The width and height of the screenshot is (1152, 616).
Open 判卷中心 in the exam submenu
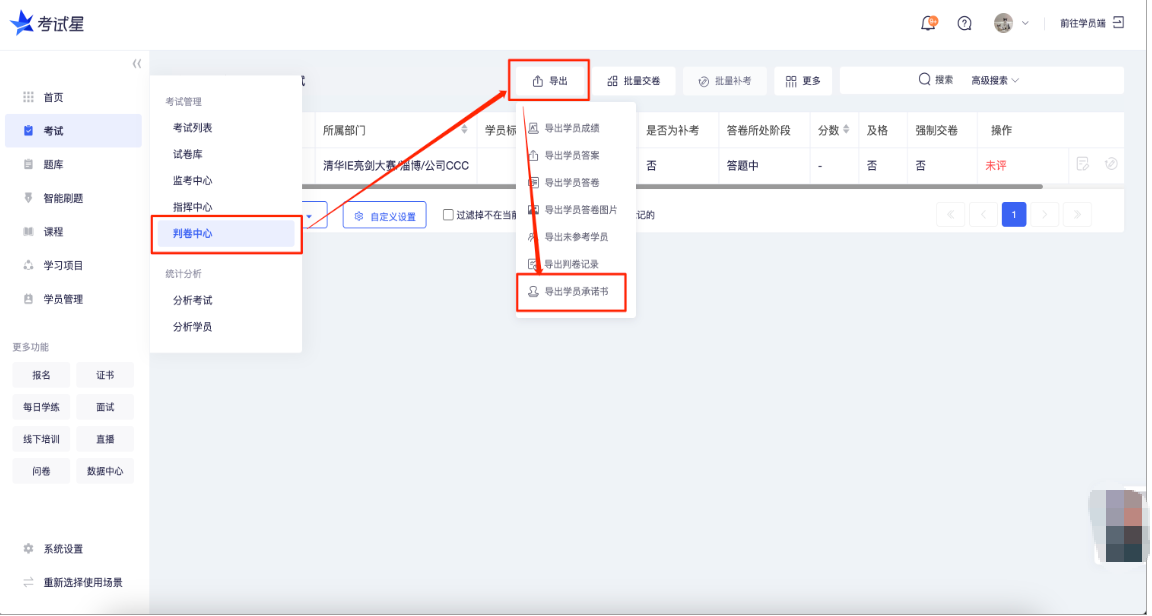(193, 233)
